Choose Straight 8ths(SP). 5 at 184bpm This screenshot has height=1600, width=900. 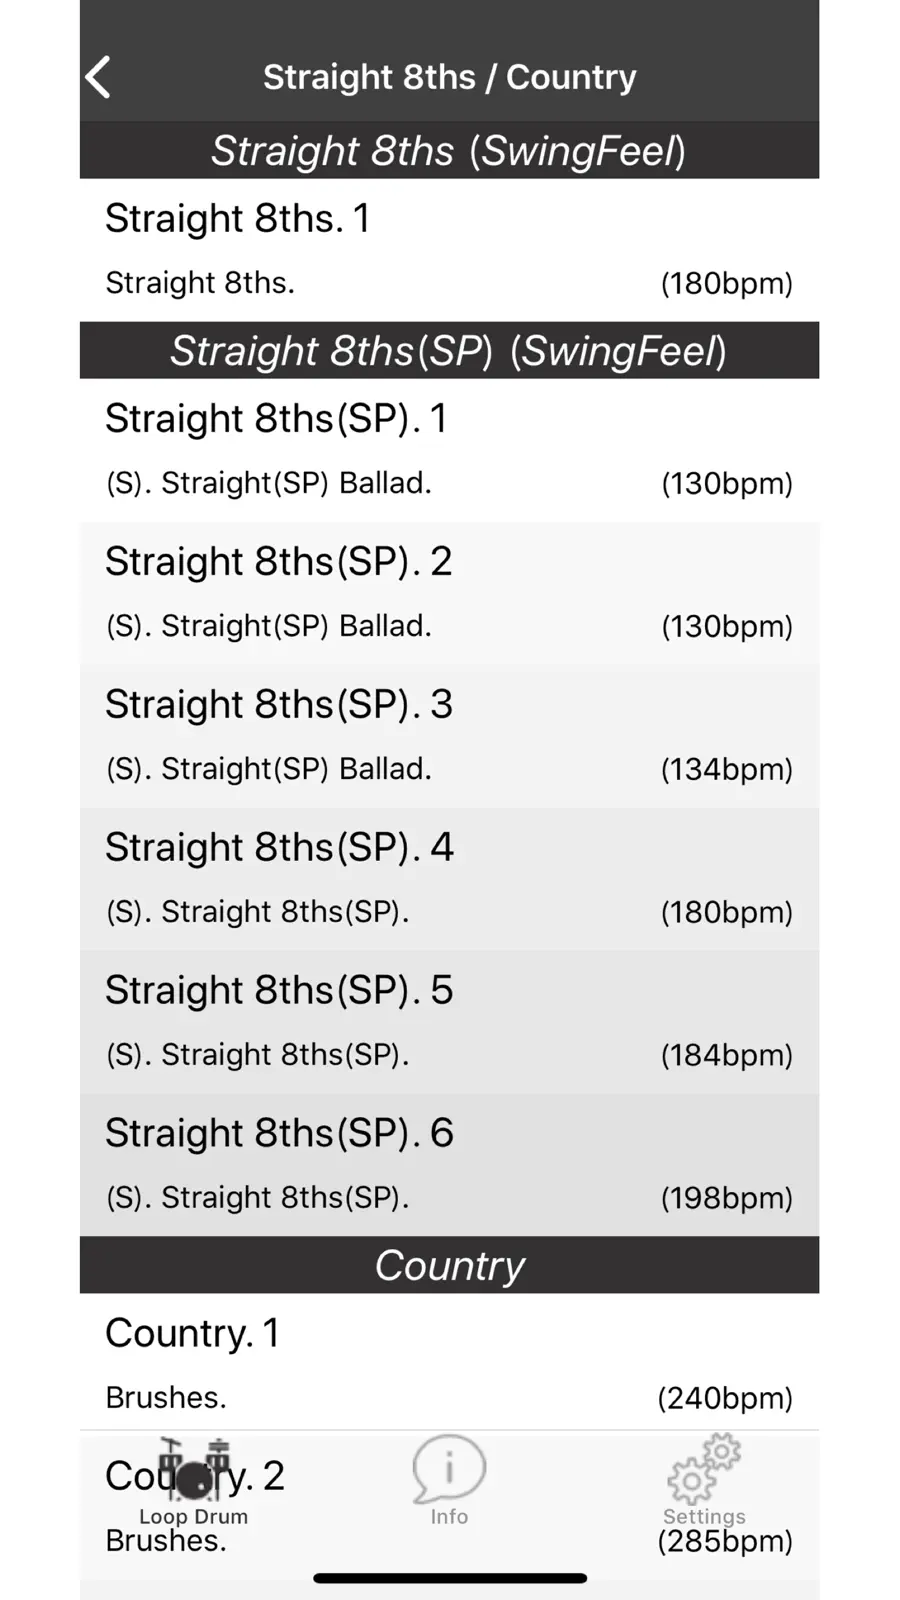(449, 1022)
